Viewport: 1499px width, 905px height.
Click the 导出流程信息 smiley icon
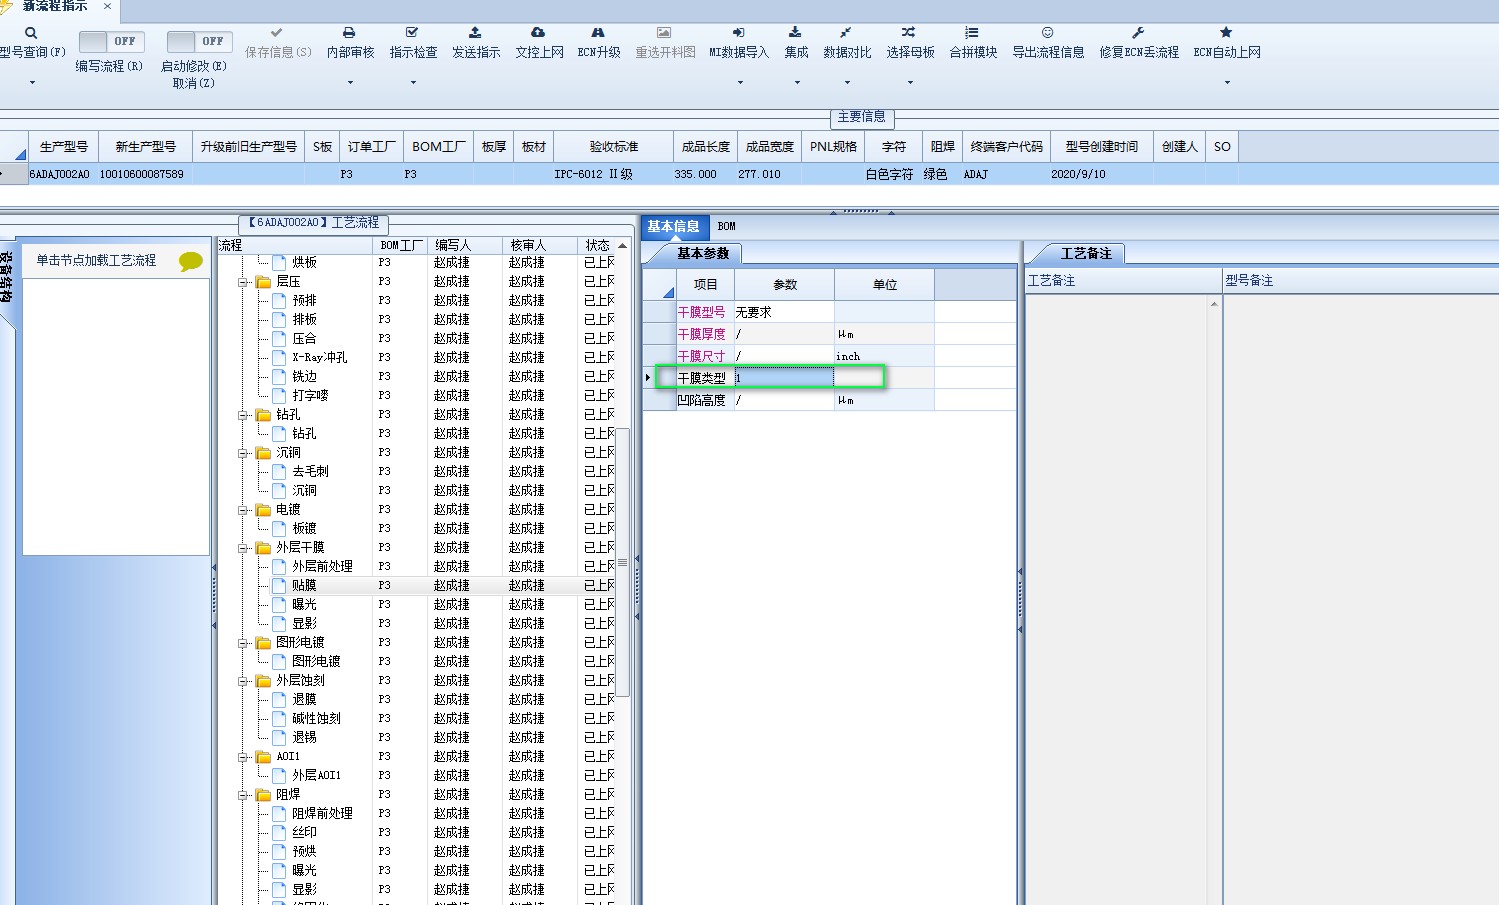pyautogui.click(x=1047, y=33)
